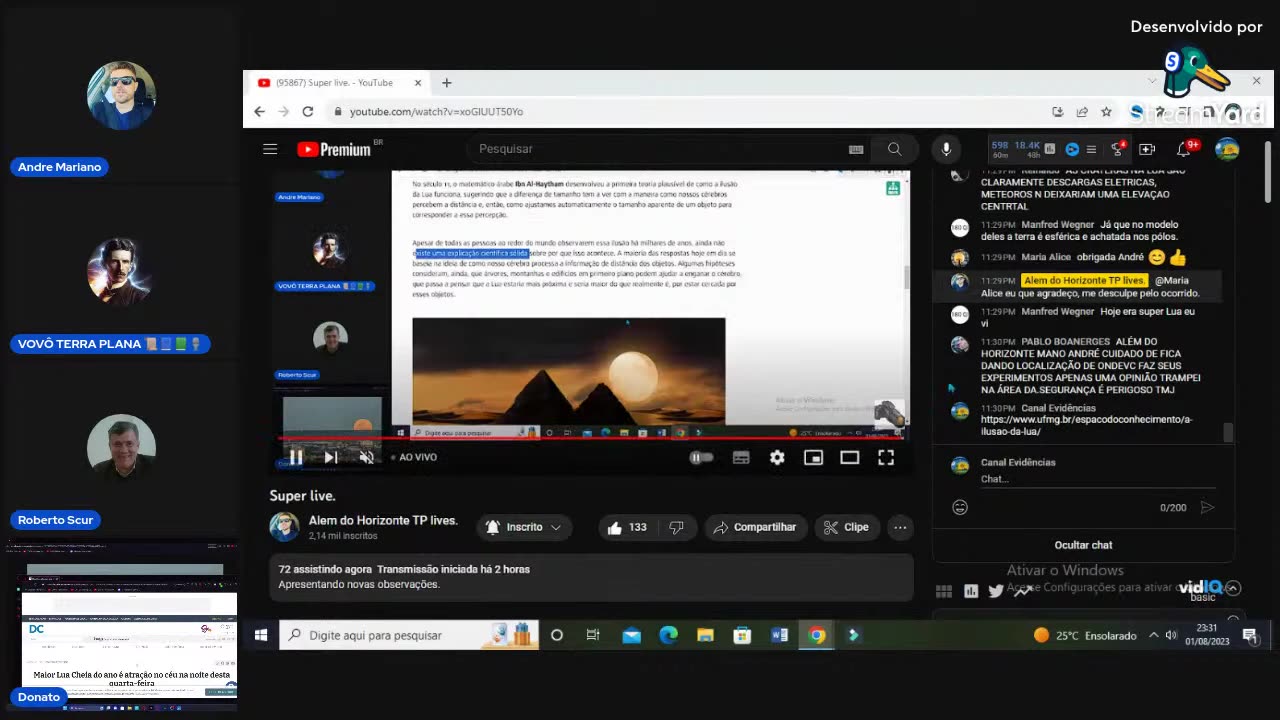Expand browser tab search chevron

tap(1153, 81)
